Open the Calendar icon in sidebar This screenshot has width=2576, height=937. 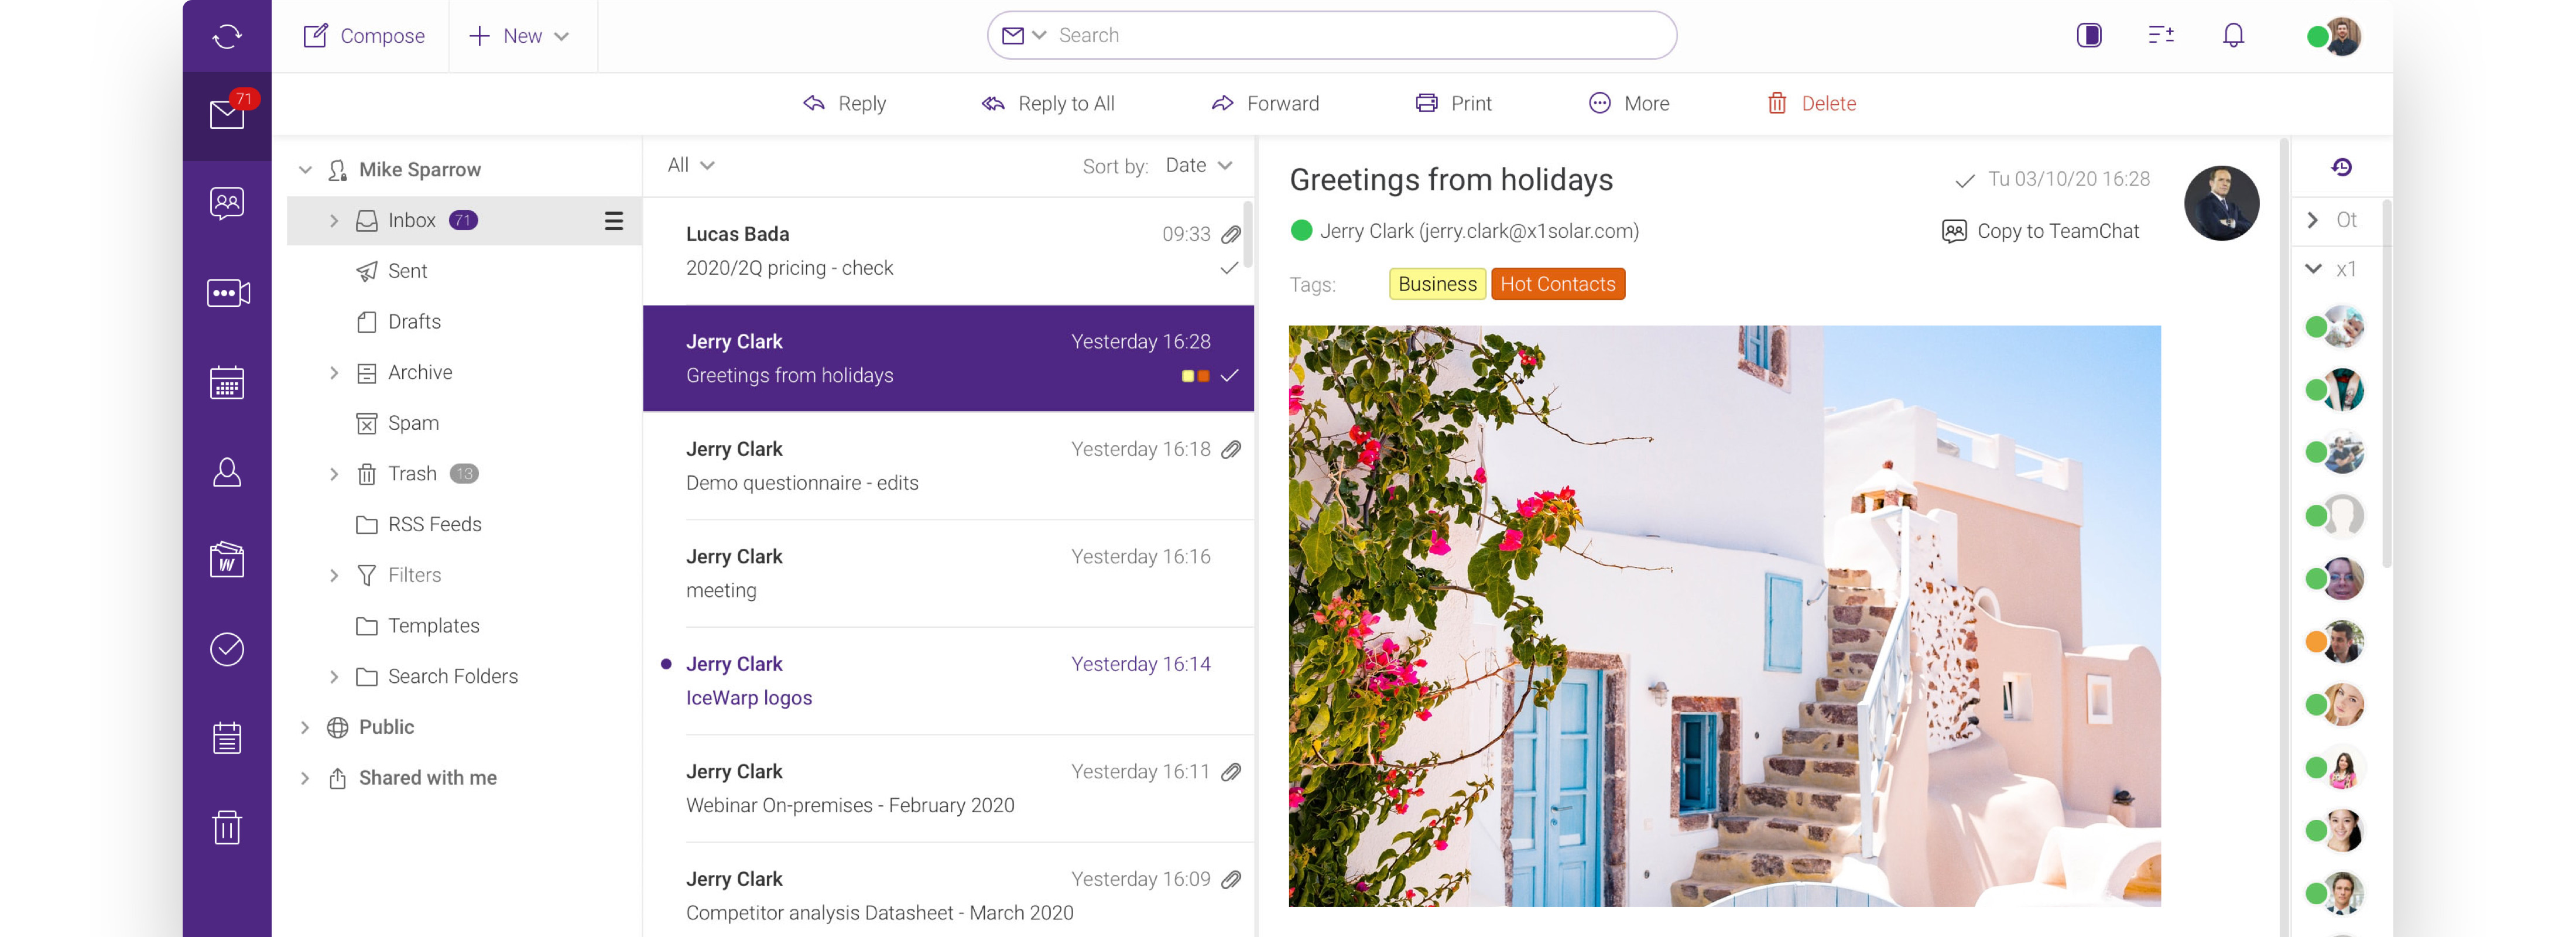(x=227, y=383)
